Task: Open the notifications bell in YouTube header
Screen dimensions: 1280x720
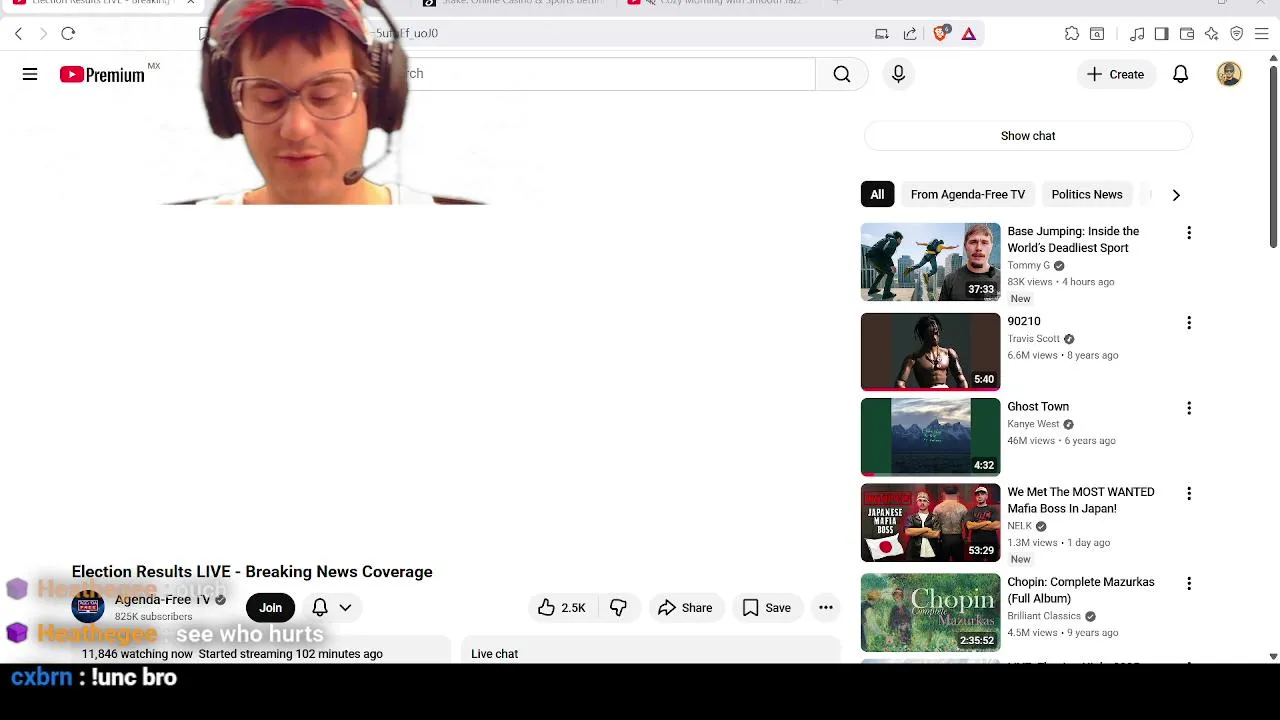Action: (x=1181, y=74)
